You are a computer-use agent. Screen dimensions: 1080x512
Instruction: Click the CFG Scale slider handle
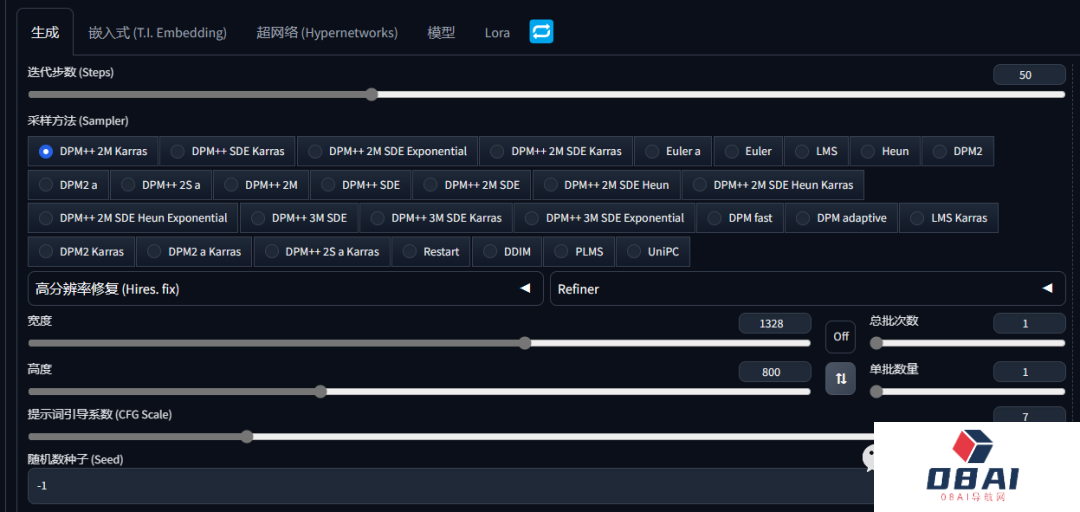[x=247, y=436]
